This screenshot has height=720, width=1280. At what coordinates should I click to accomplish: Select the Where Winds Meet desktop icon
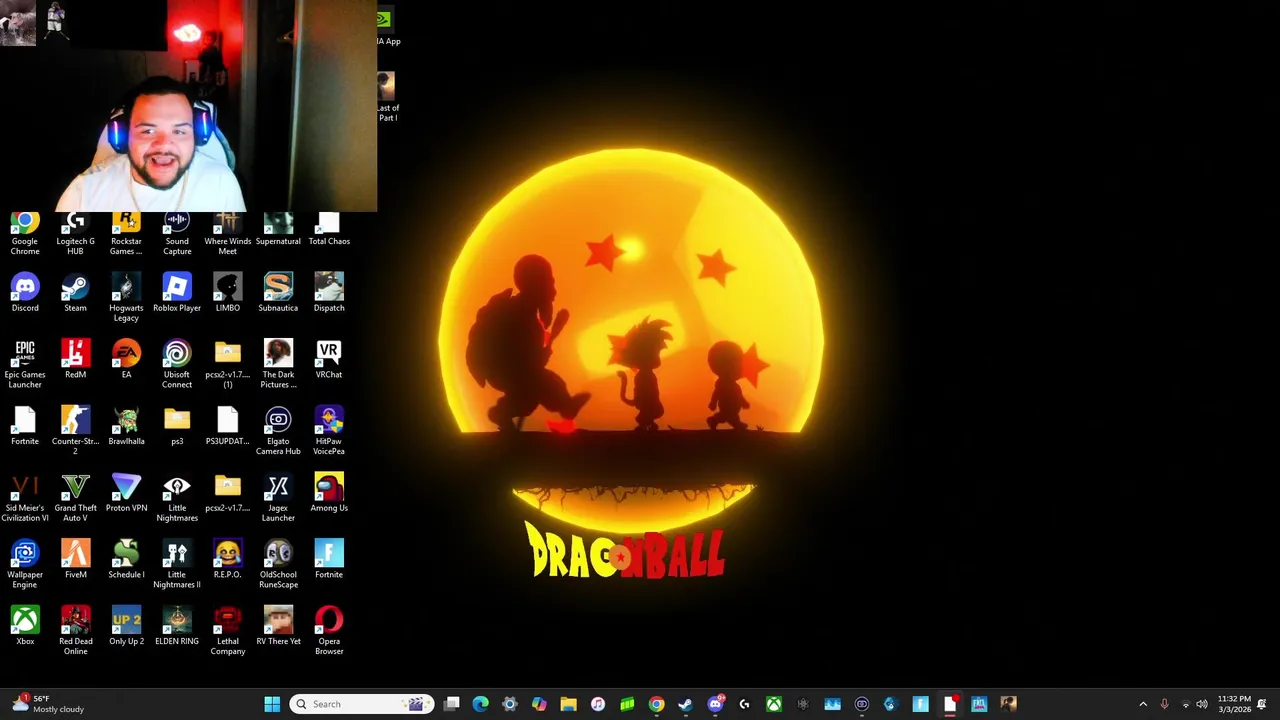point(228,232)
